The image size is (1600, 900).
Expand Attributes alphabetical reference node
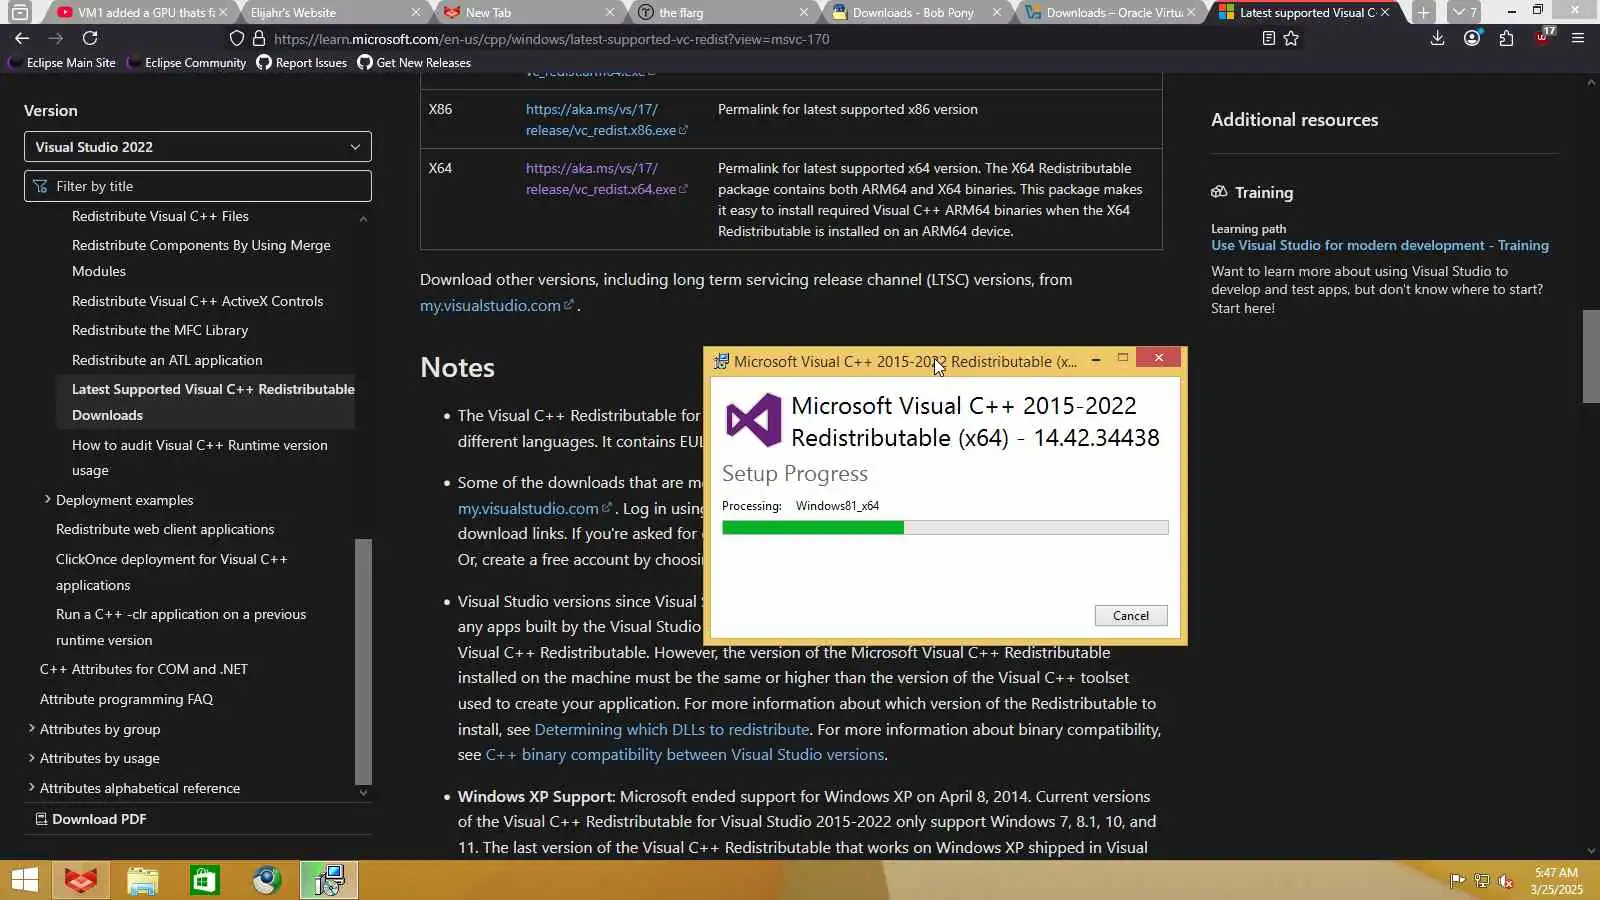[31, 788]
